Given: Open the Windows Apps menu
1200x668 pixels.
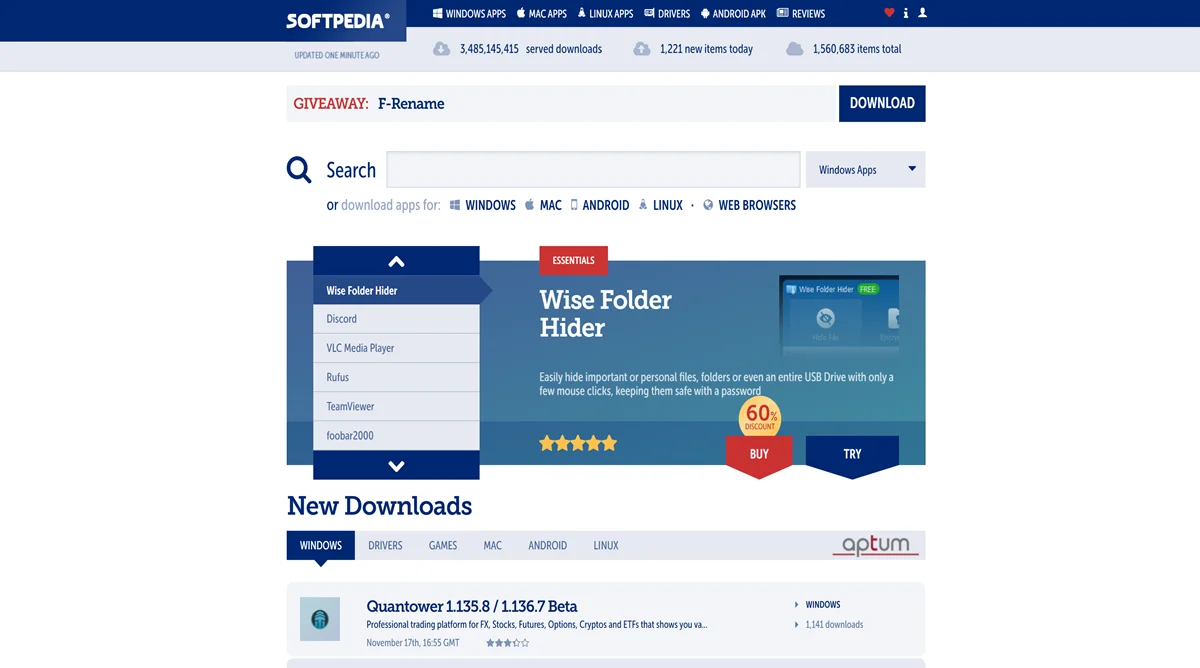Looking at the screenshot, I should 469,14.
